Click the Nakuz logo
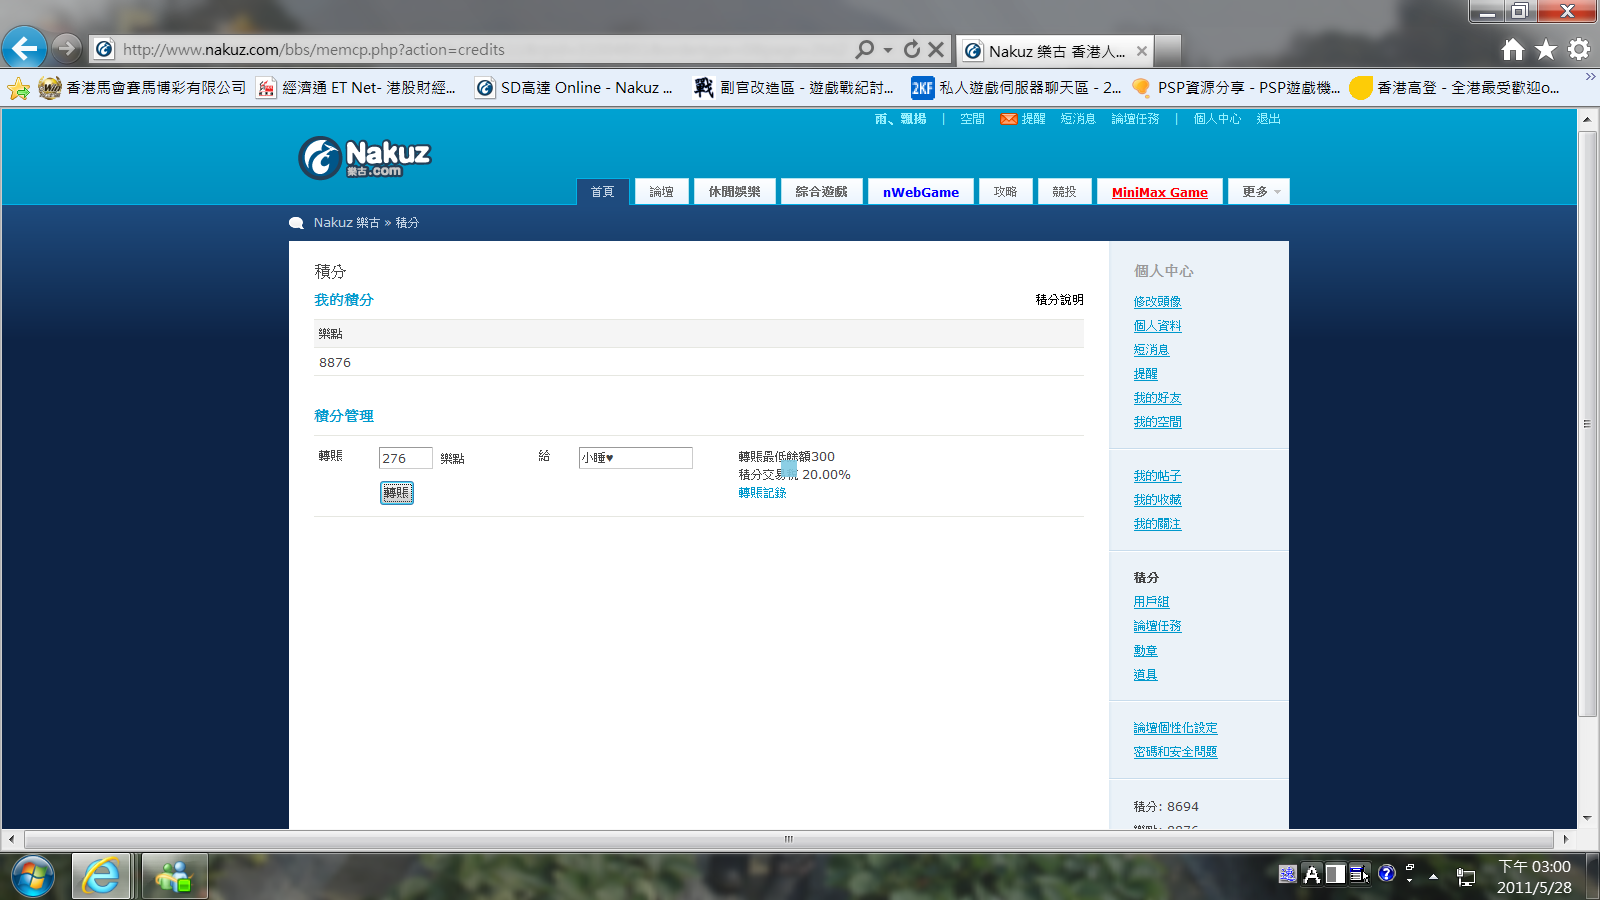The height and width of the screenshot is (900, 1600). [x=364, y=158]
